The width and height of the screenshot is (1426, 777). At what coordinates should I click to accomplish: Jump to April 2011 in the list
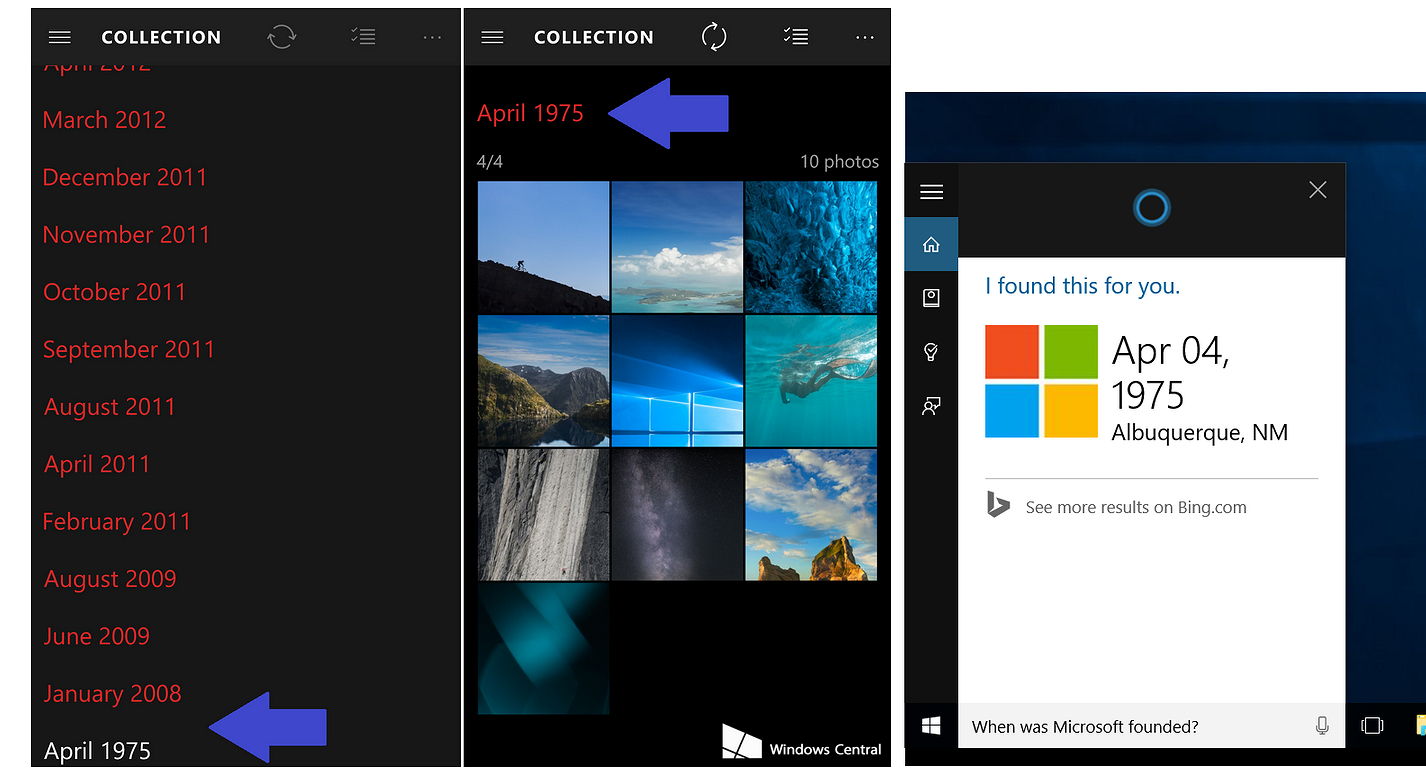pos(97,465)
